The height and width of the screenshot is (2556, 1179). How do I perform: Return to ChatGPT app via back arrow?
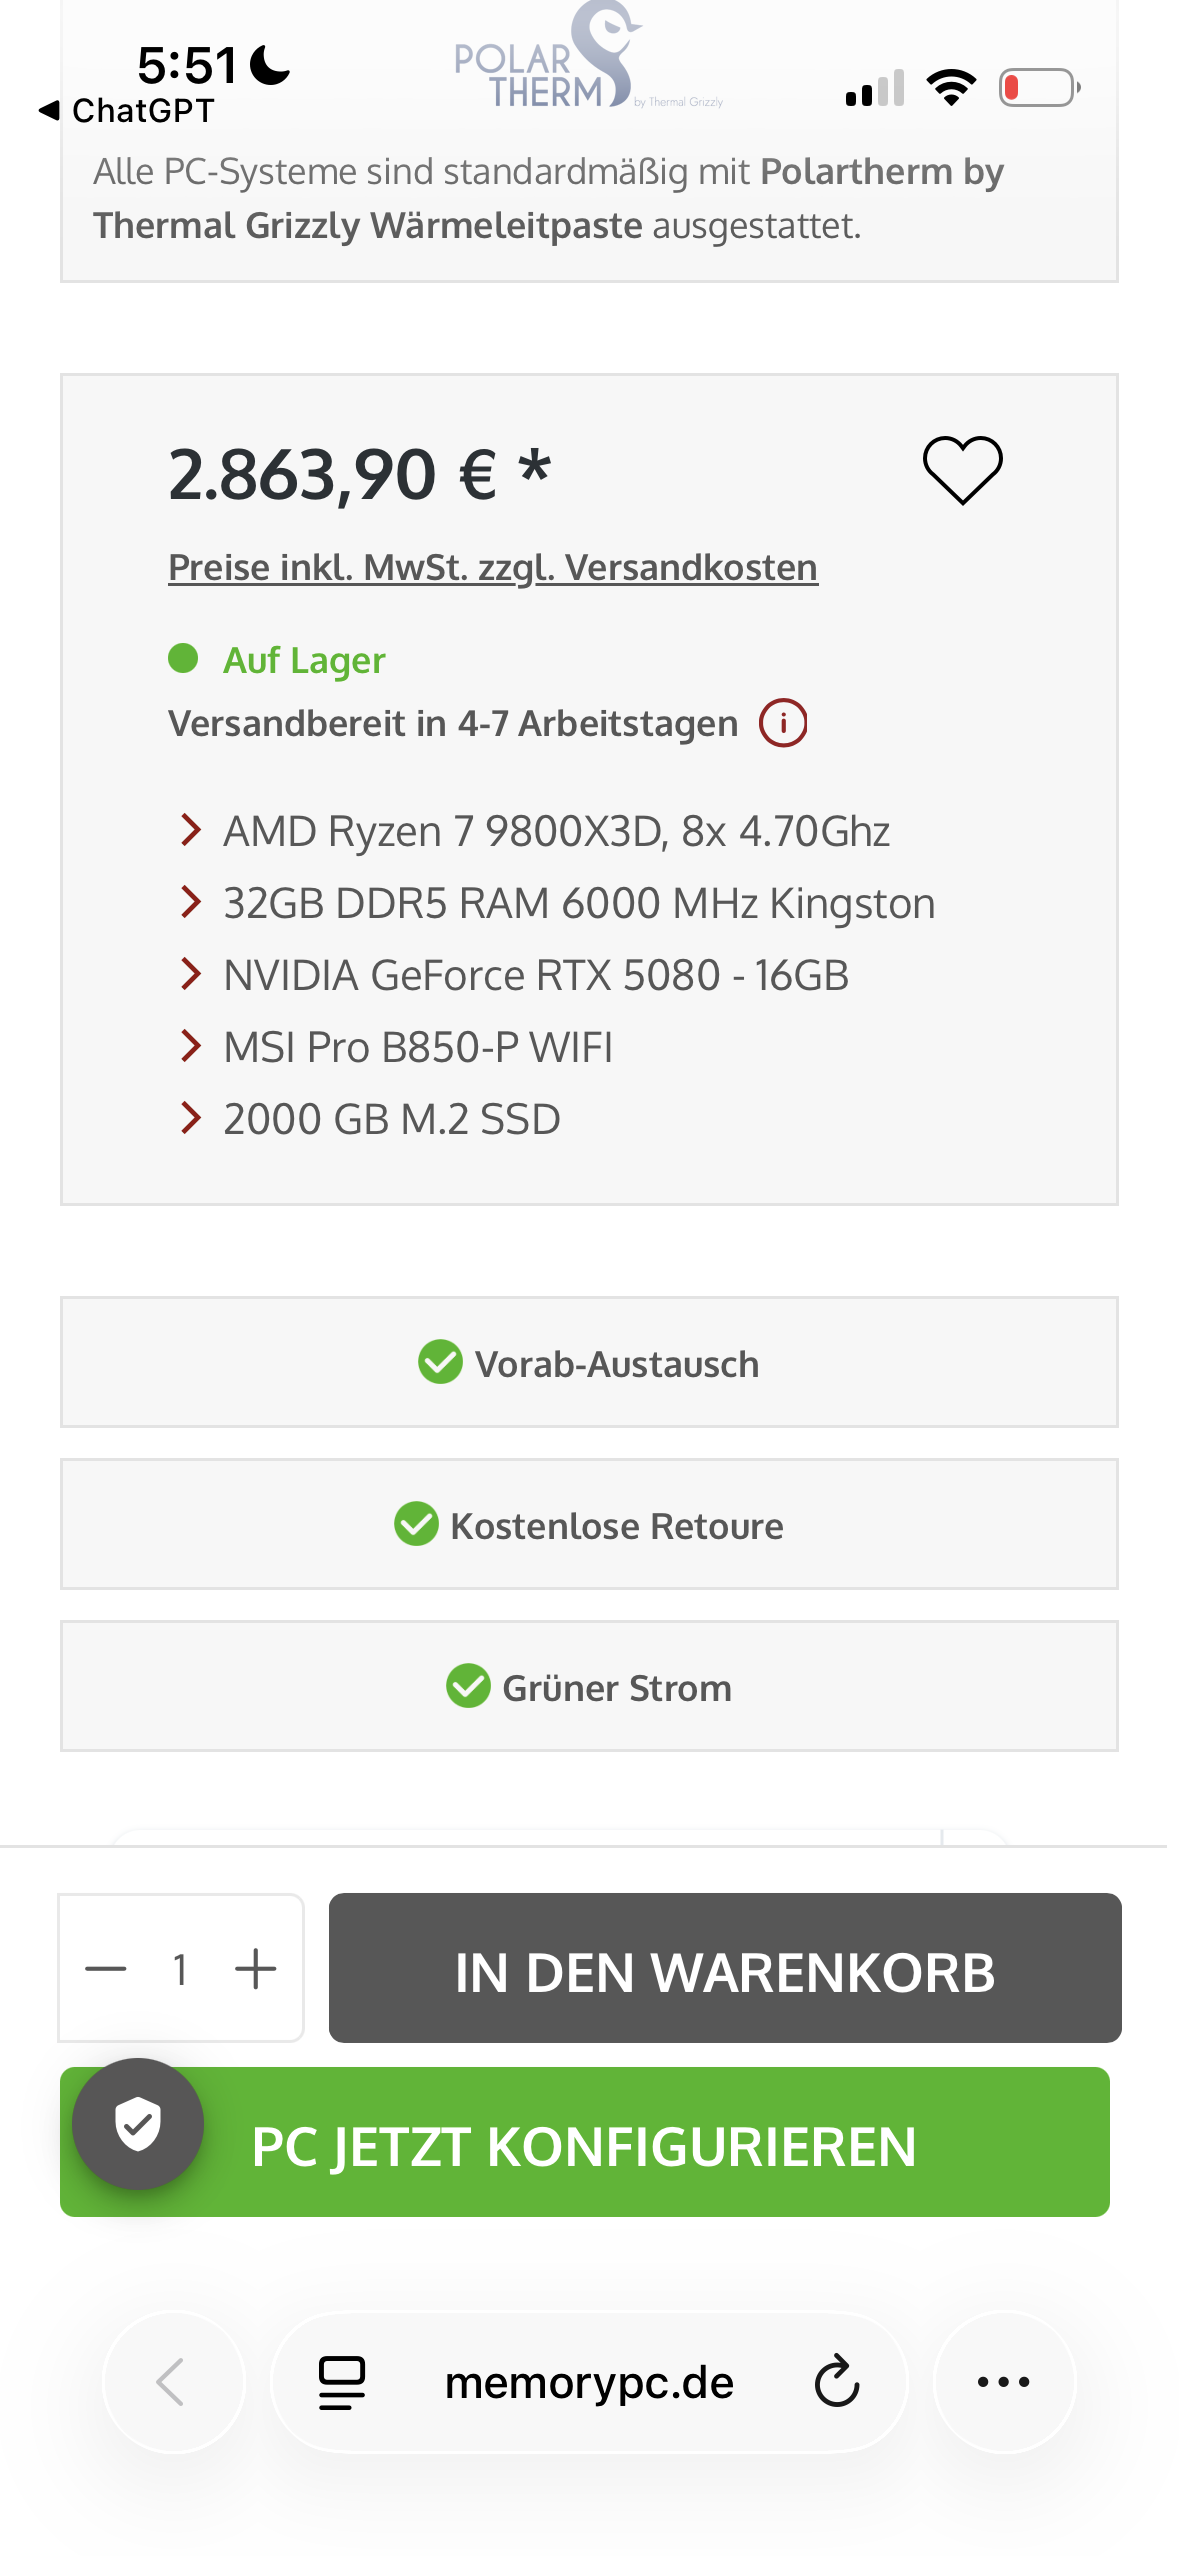(x=49, y=110)
